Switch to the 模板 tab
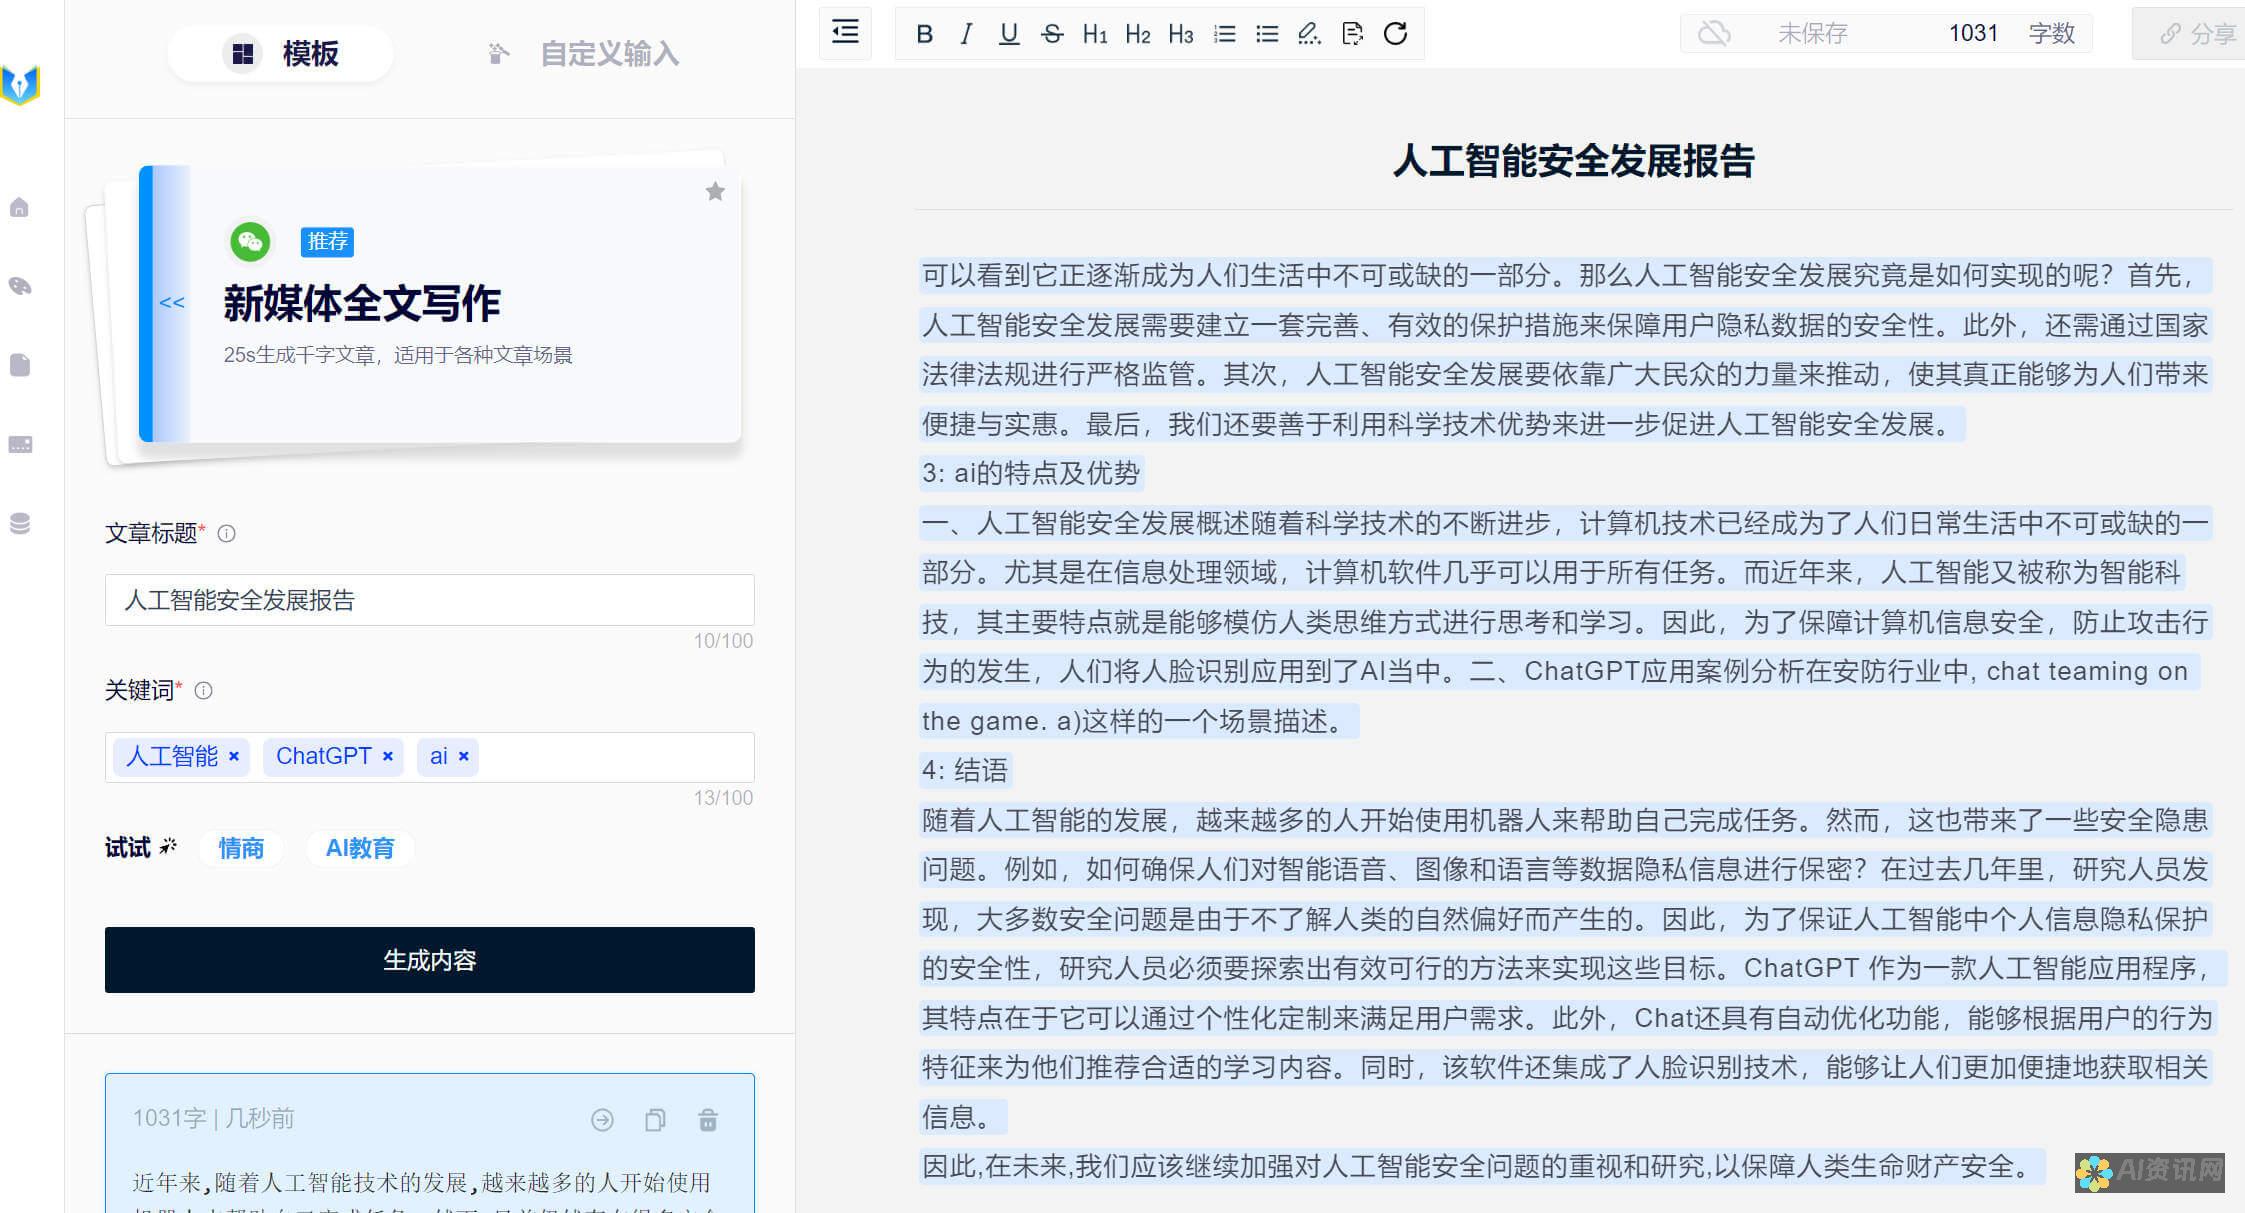2245x1213 pixels. click(281, 53)
